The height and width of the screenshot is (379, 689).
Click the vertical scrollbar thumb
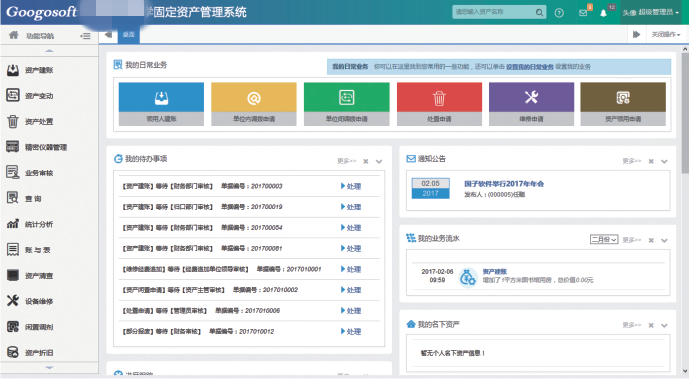pos(685,113)
